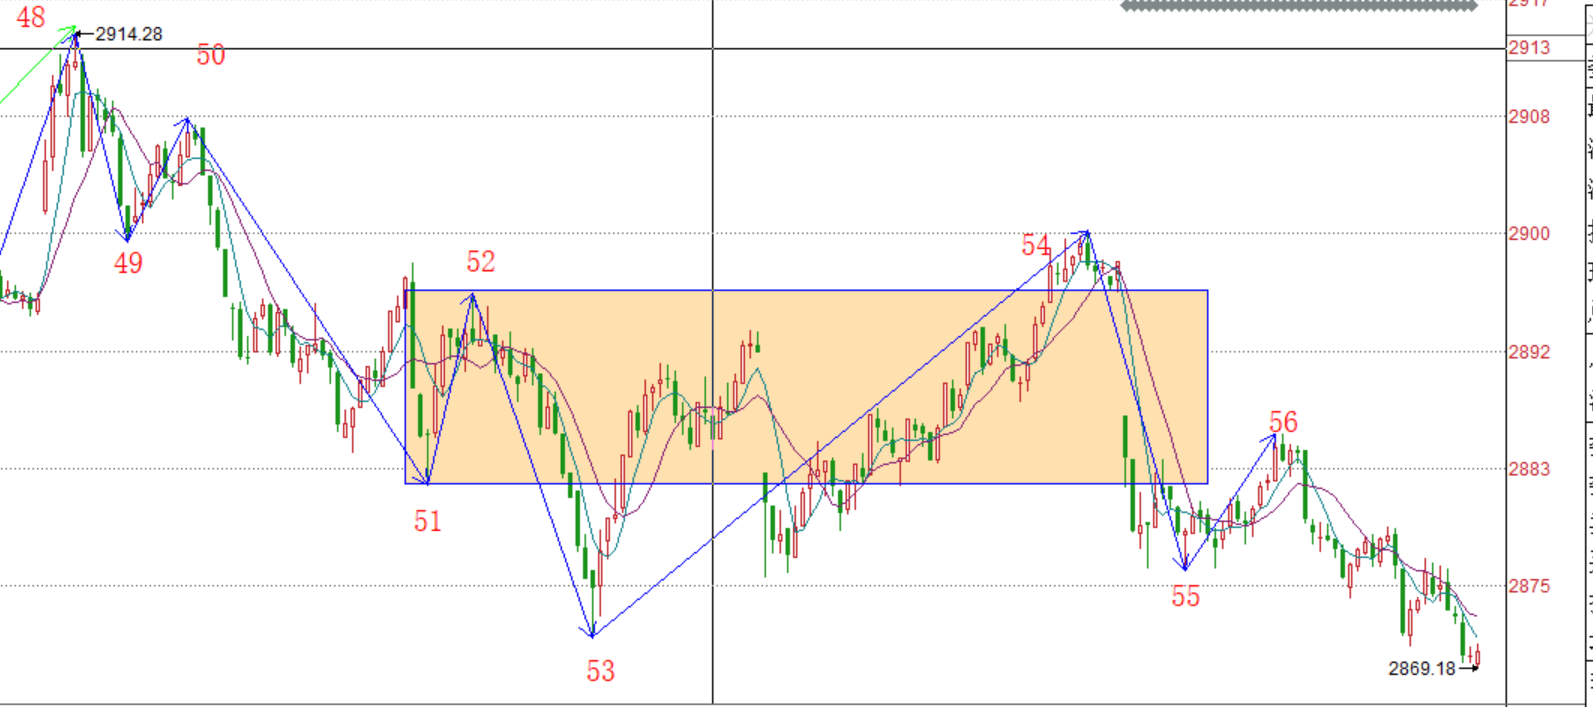
Task: Click the wave label 50
Action: pyautogui.click(x=210, y=55)
